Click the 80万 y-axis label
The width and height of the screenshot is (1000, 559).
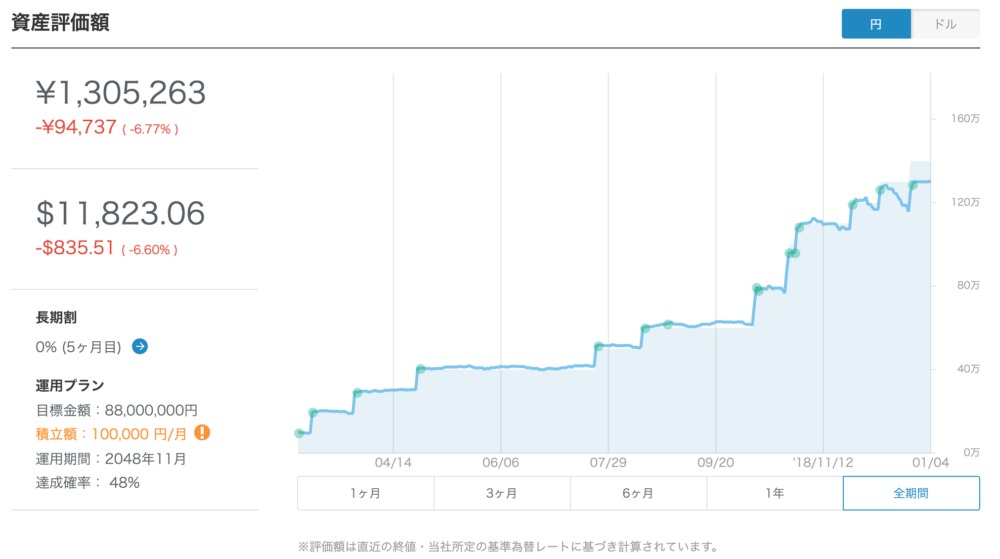pyautogui.click(x=968, y=286)
